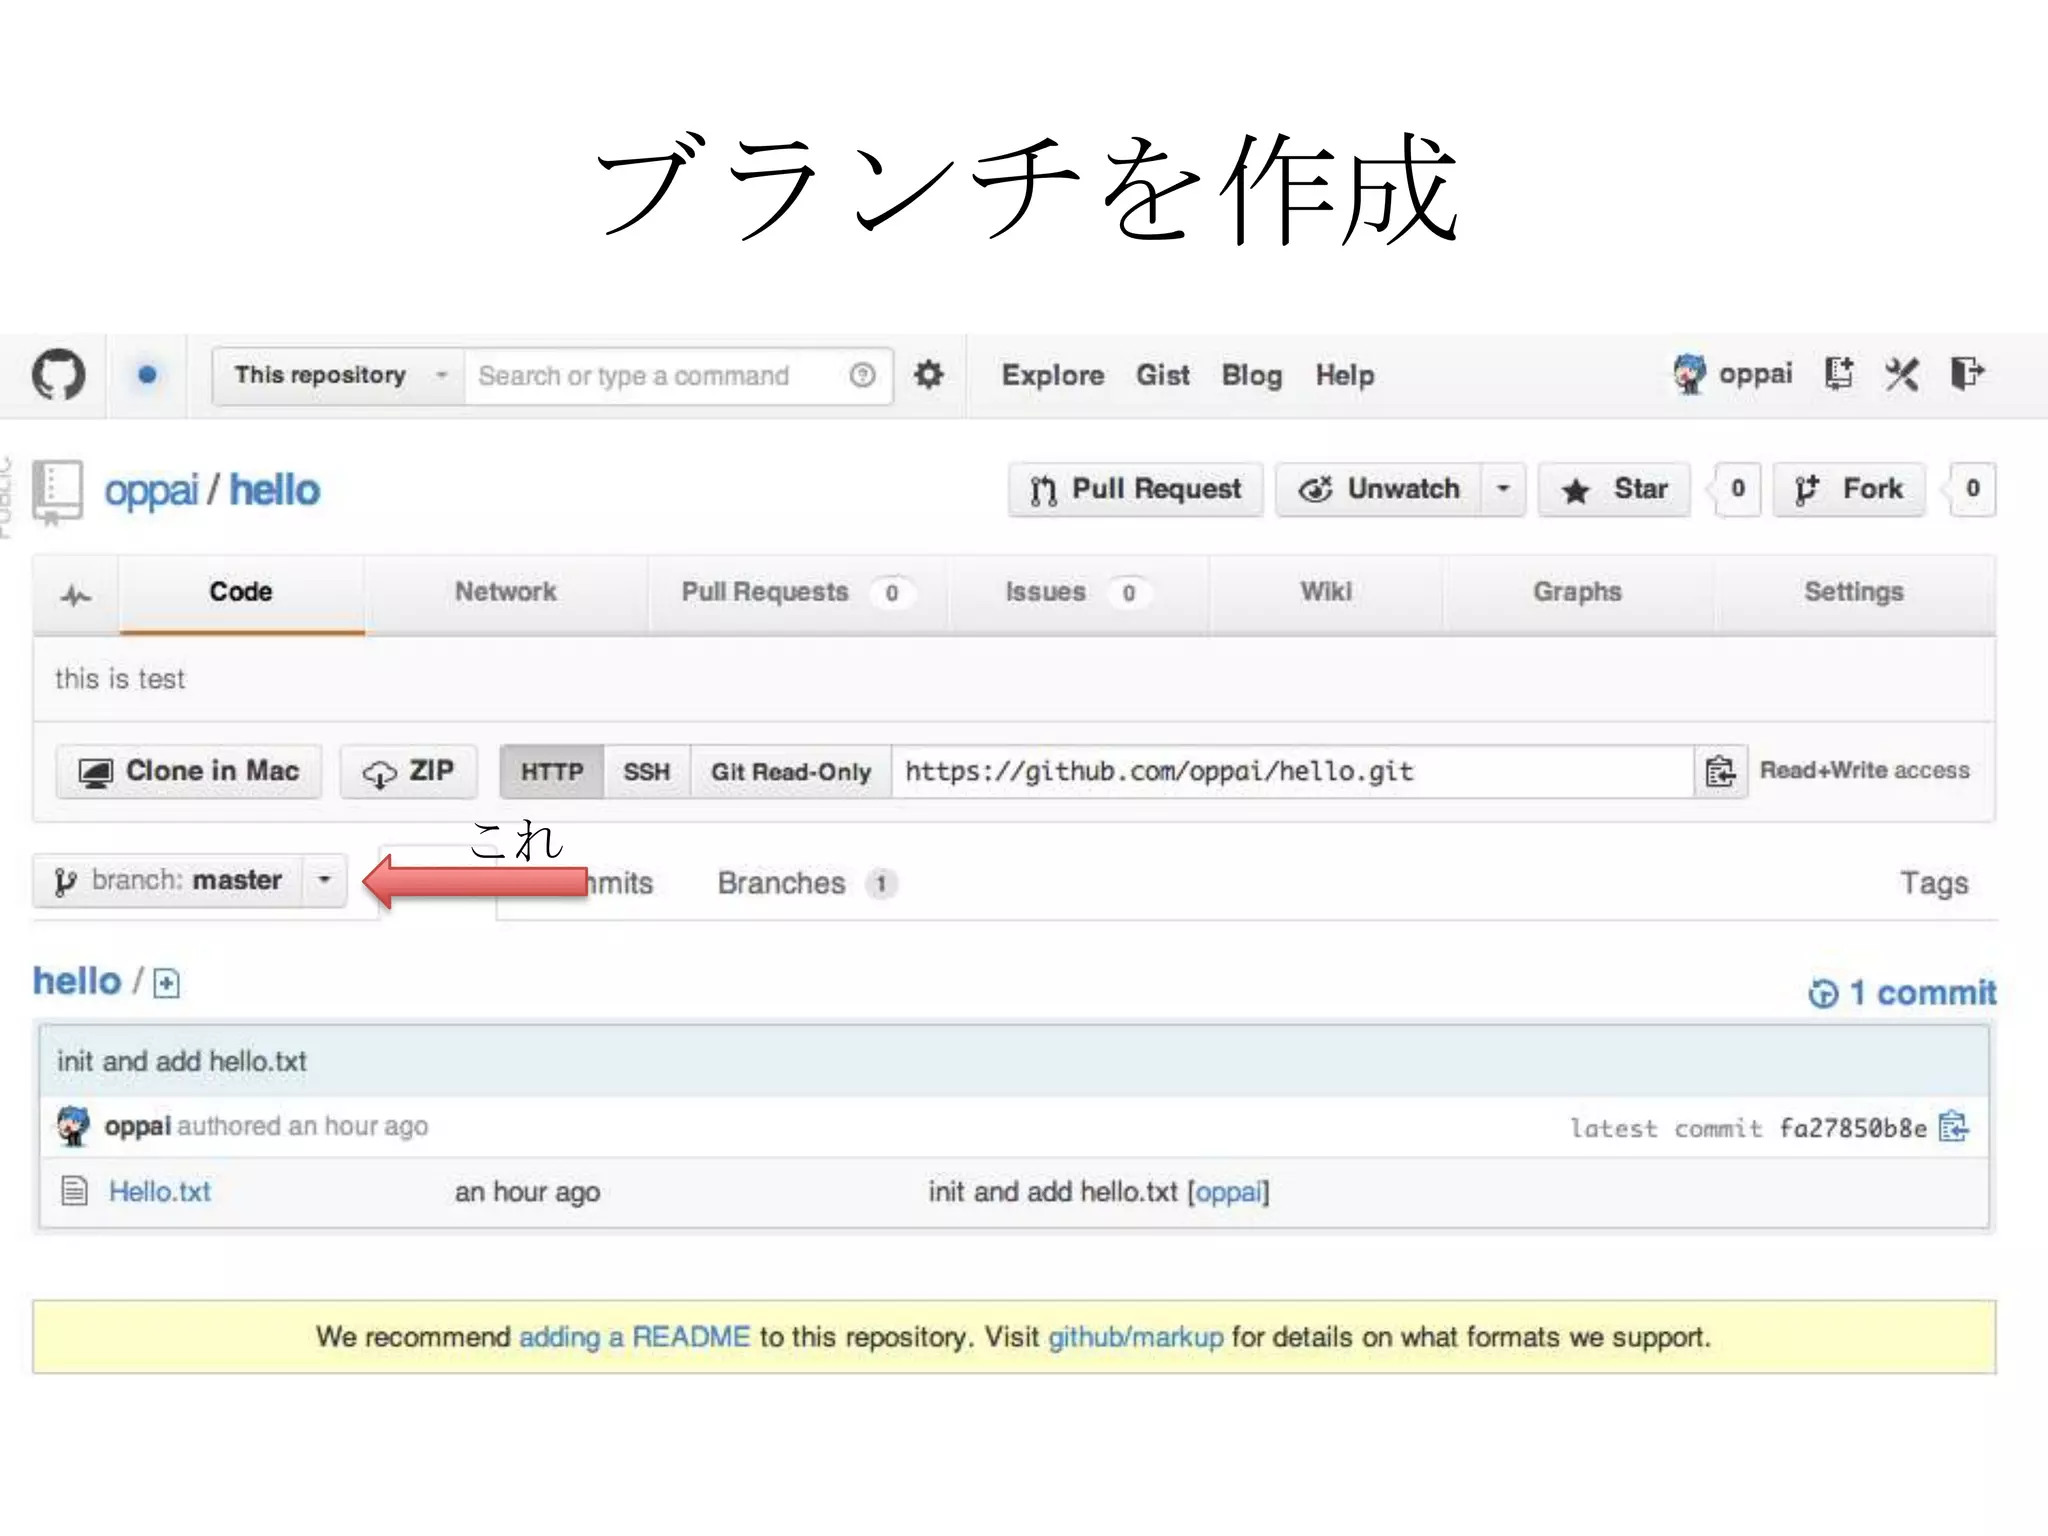
Task: Expand This repository search scope dropdown
Action: (x=339, y=375)
